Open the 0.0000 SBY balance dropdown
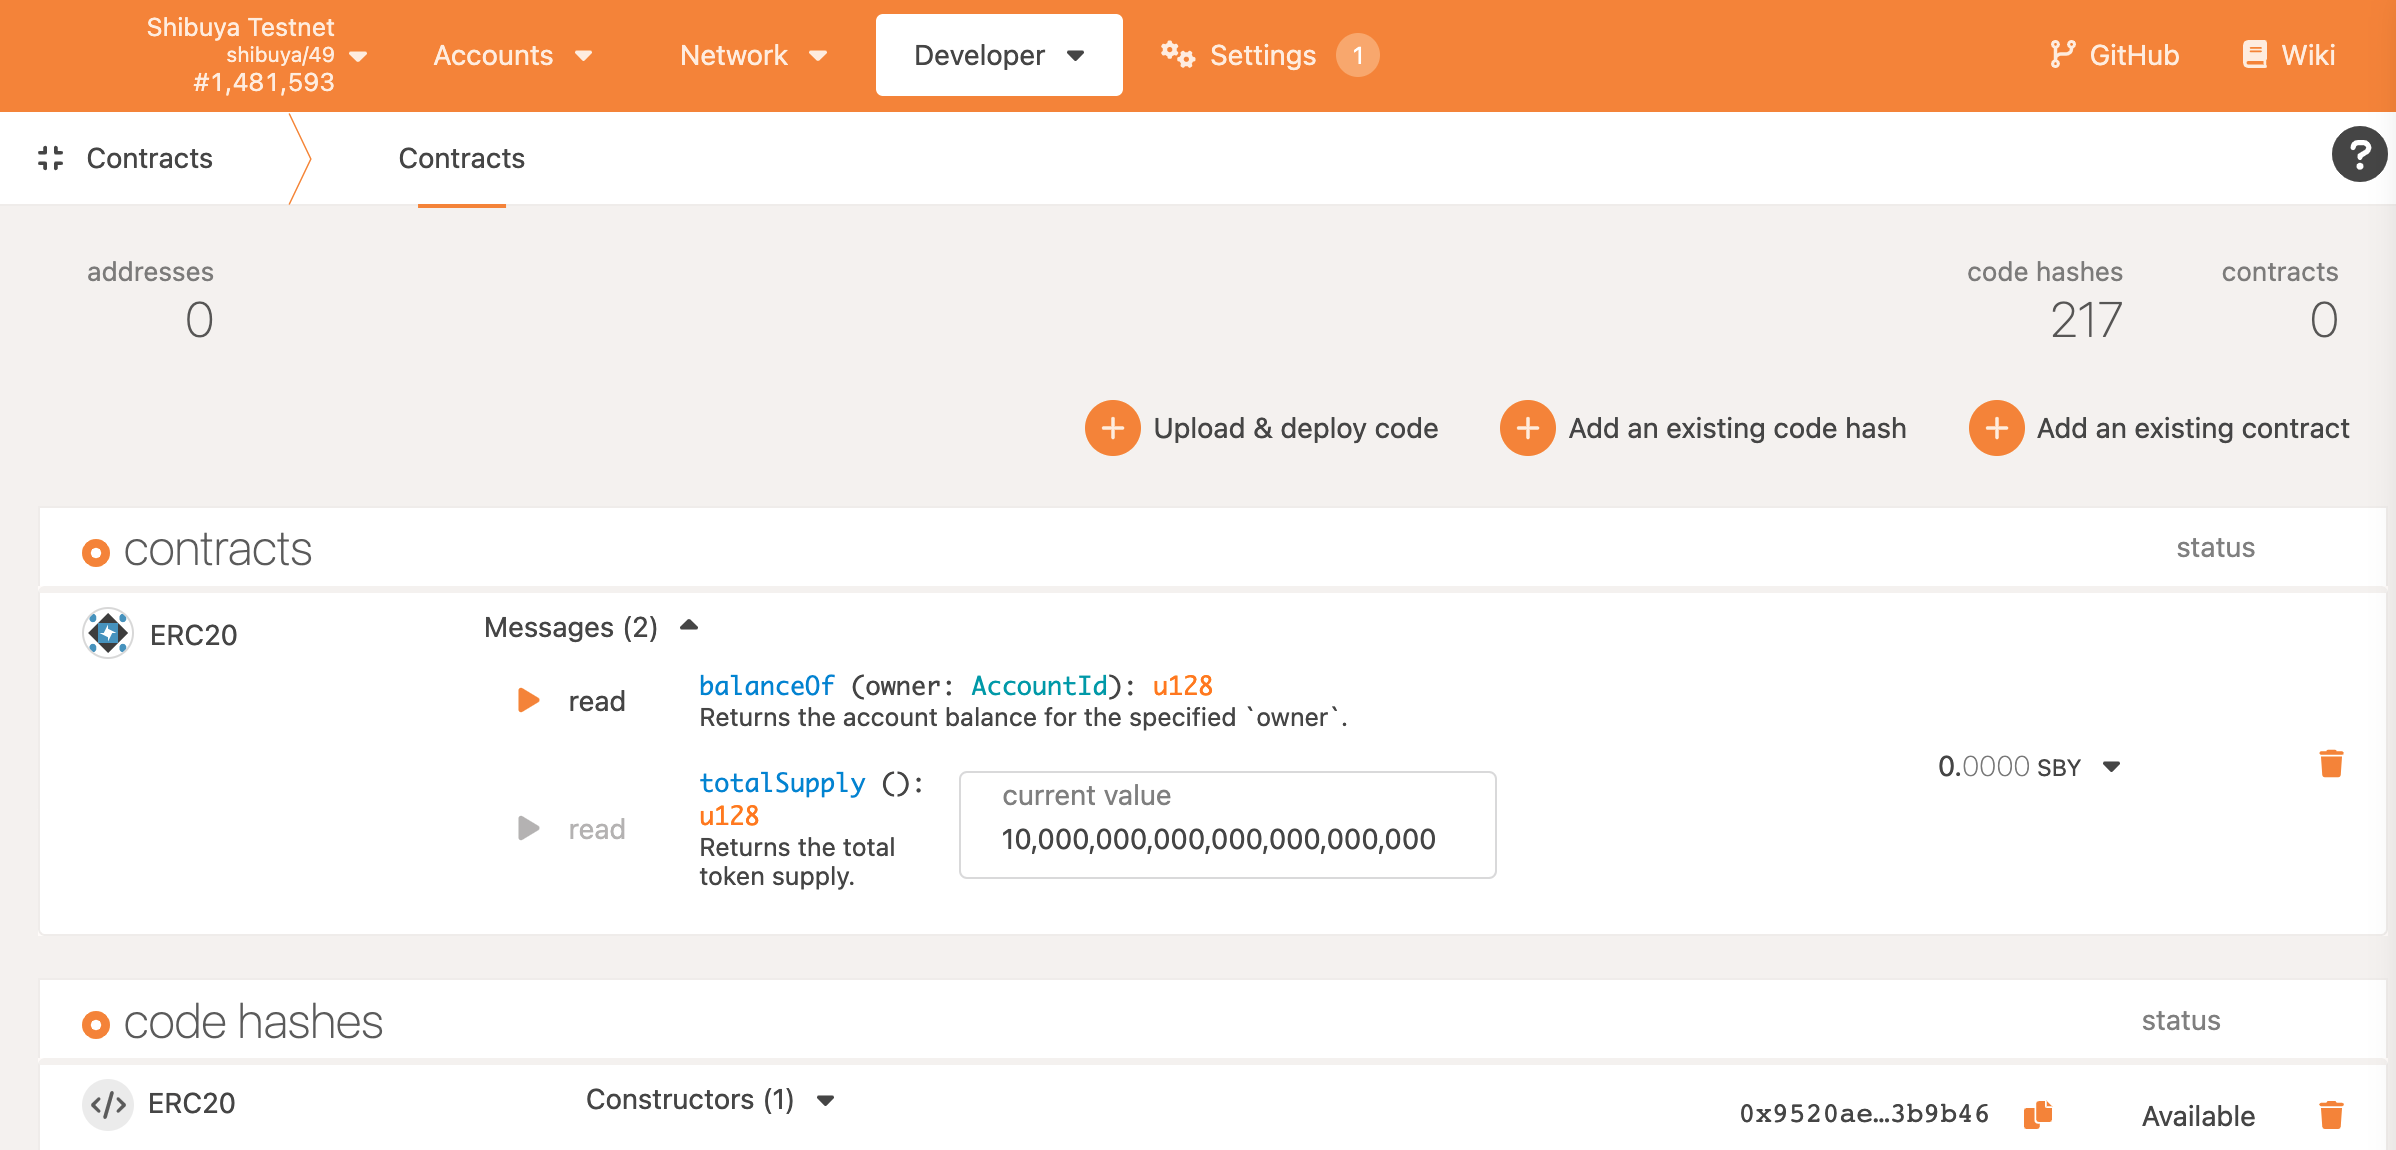This screenshot has height=1150, width=2396. click(2111, 766)
